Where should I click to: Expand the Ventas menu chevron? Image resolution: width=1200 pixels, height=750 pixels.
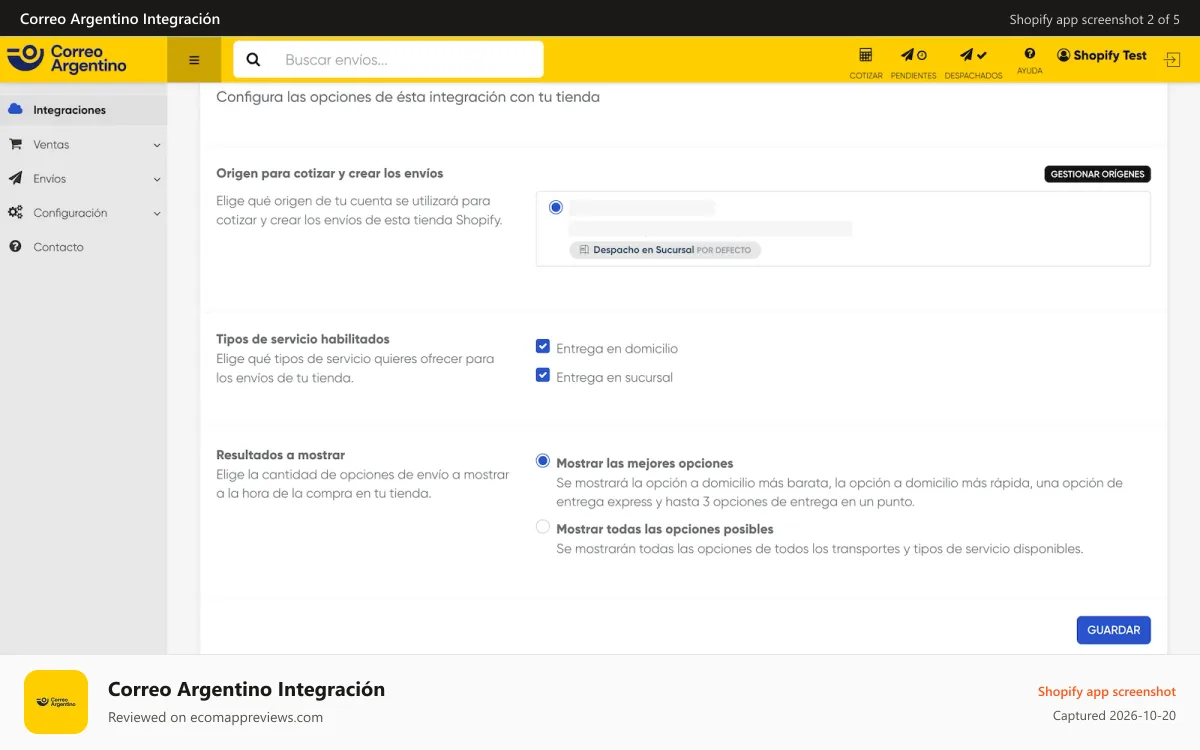(x=157, y=145)
